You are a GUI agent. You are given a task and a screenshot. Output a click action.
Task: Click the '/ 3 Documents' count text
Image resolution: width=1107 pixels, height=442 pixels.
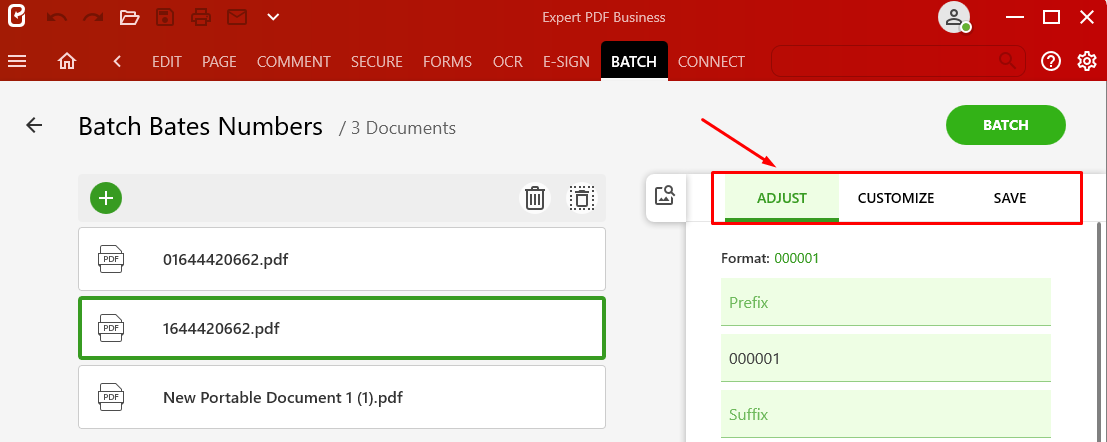click(397, 129)
